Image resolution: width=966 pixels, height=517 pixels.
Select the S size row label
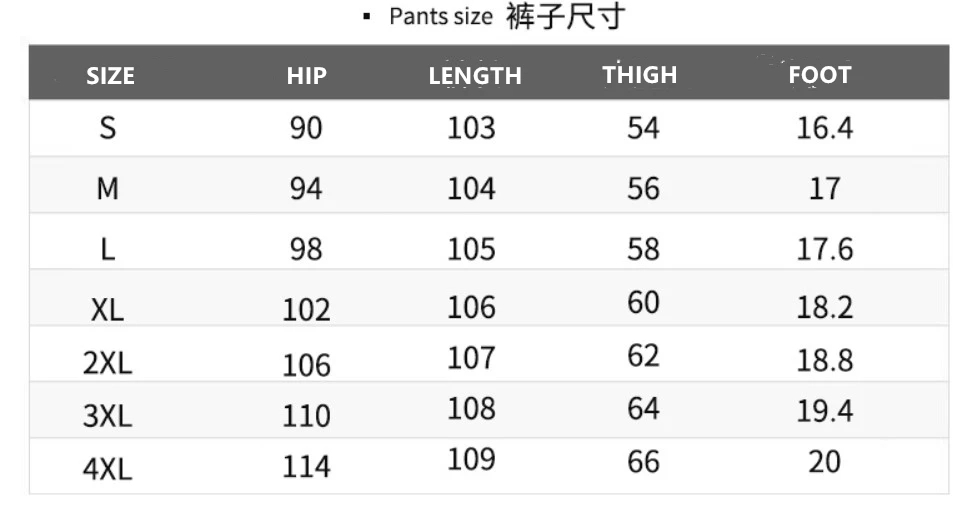coord(108,129)
